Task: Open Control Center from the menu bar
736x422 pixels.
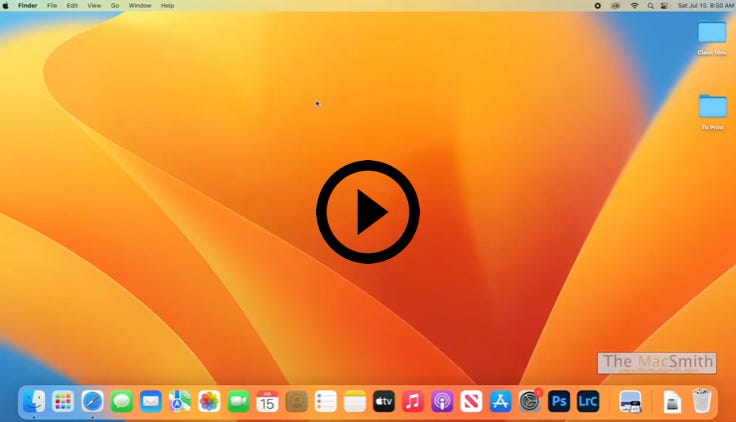Action: tap(665, 6)
